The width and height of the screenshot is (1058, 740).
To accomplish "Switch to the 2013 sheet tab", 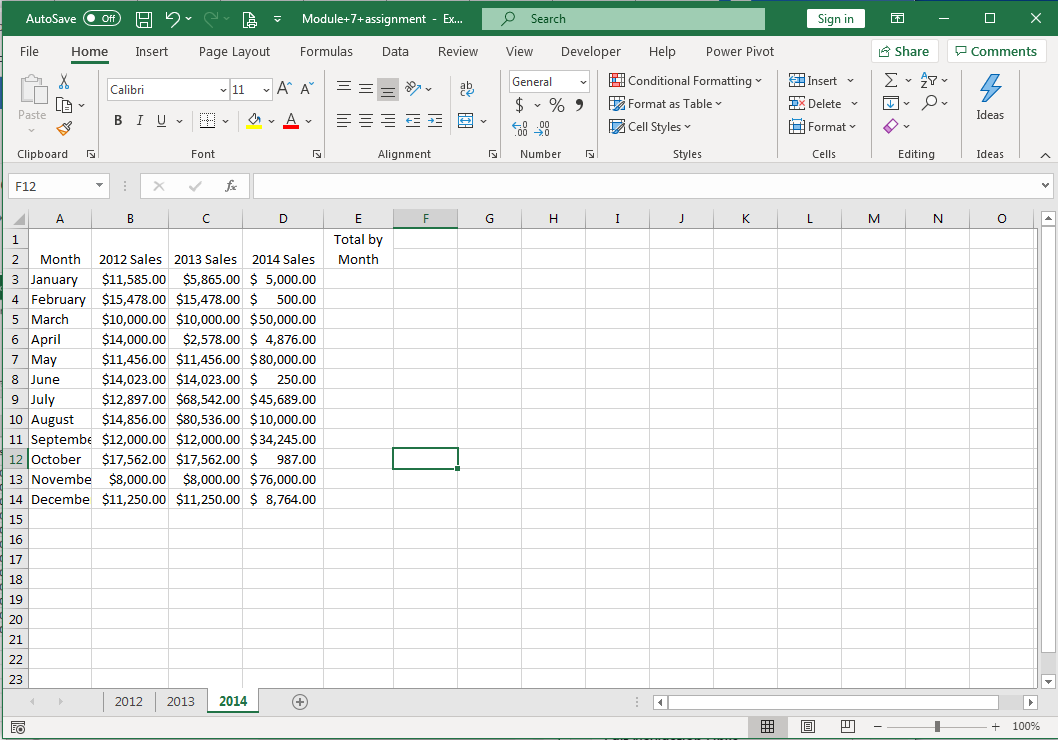I will [181, 702].
